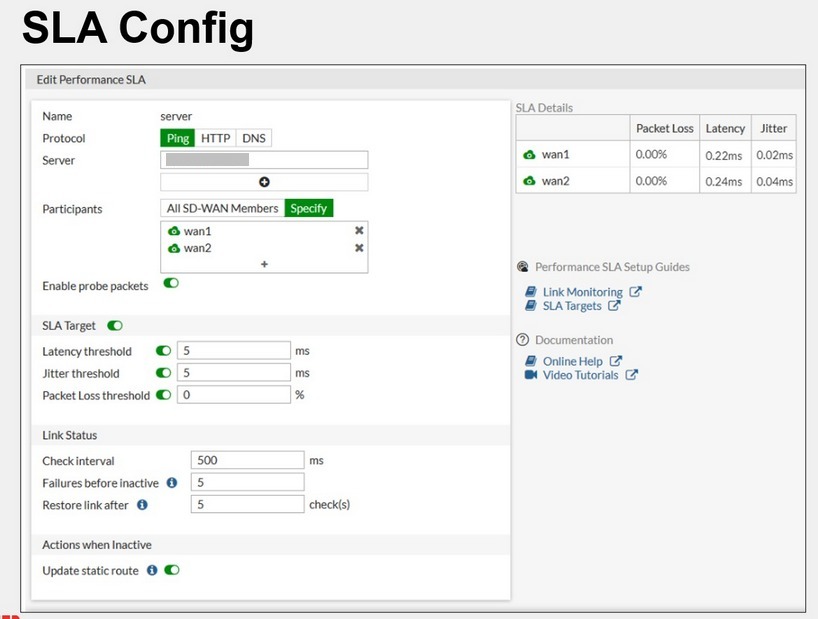
Task: Switch off Update static route
Action: [x=171, y=570]
